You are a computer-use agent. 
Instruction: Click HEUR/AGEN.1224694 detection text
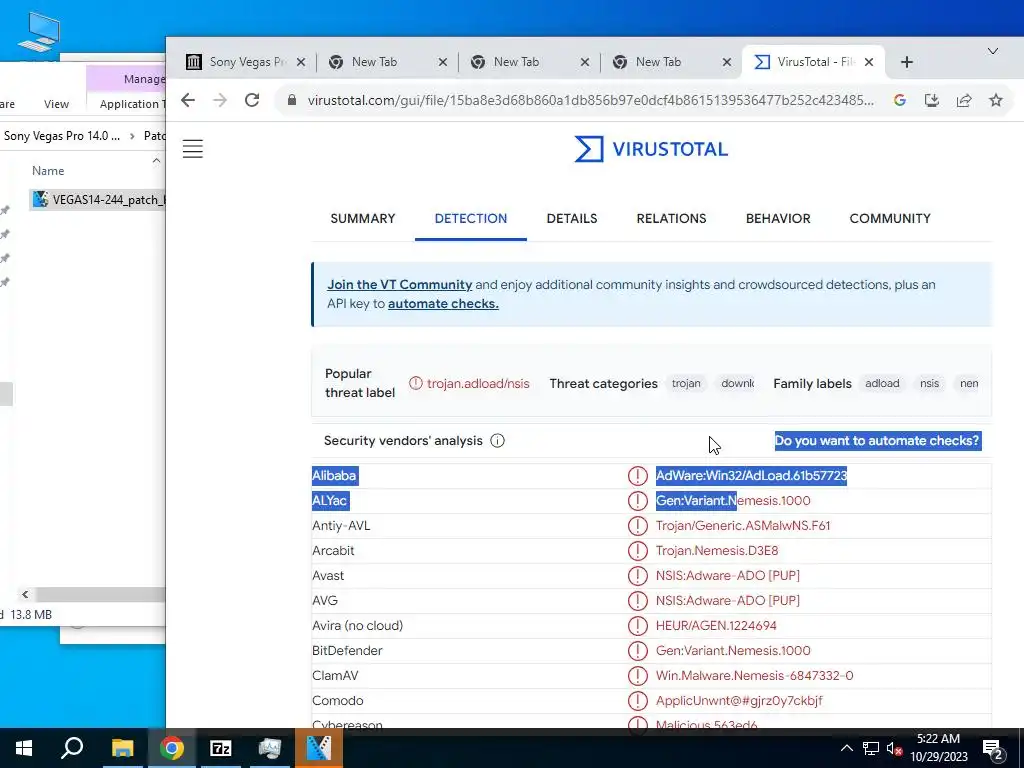click(716, 626)
